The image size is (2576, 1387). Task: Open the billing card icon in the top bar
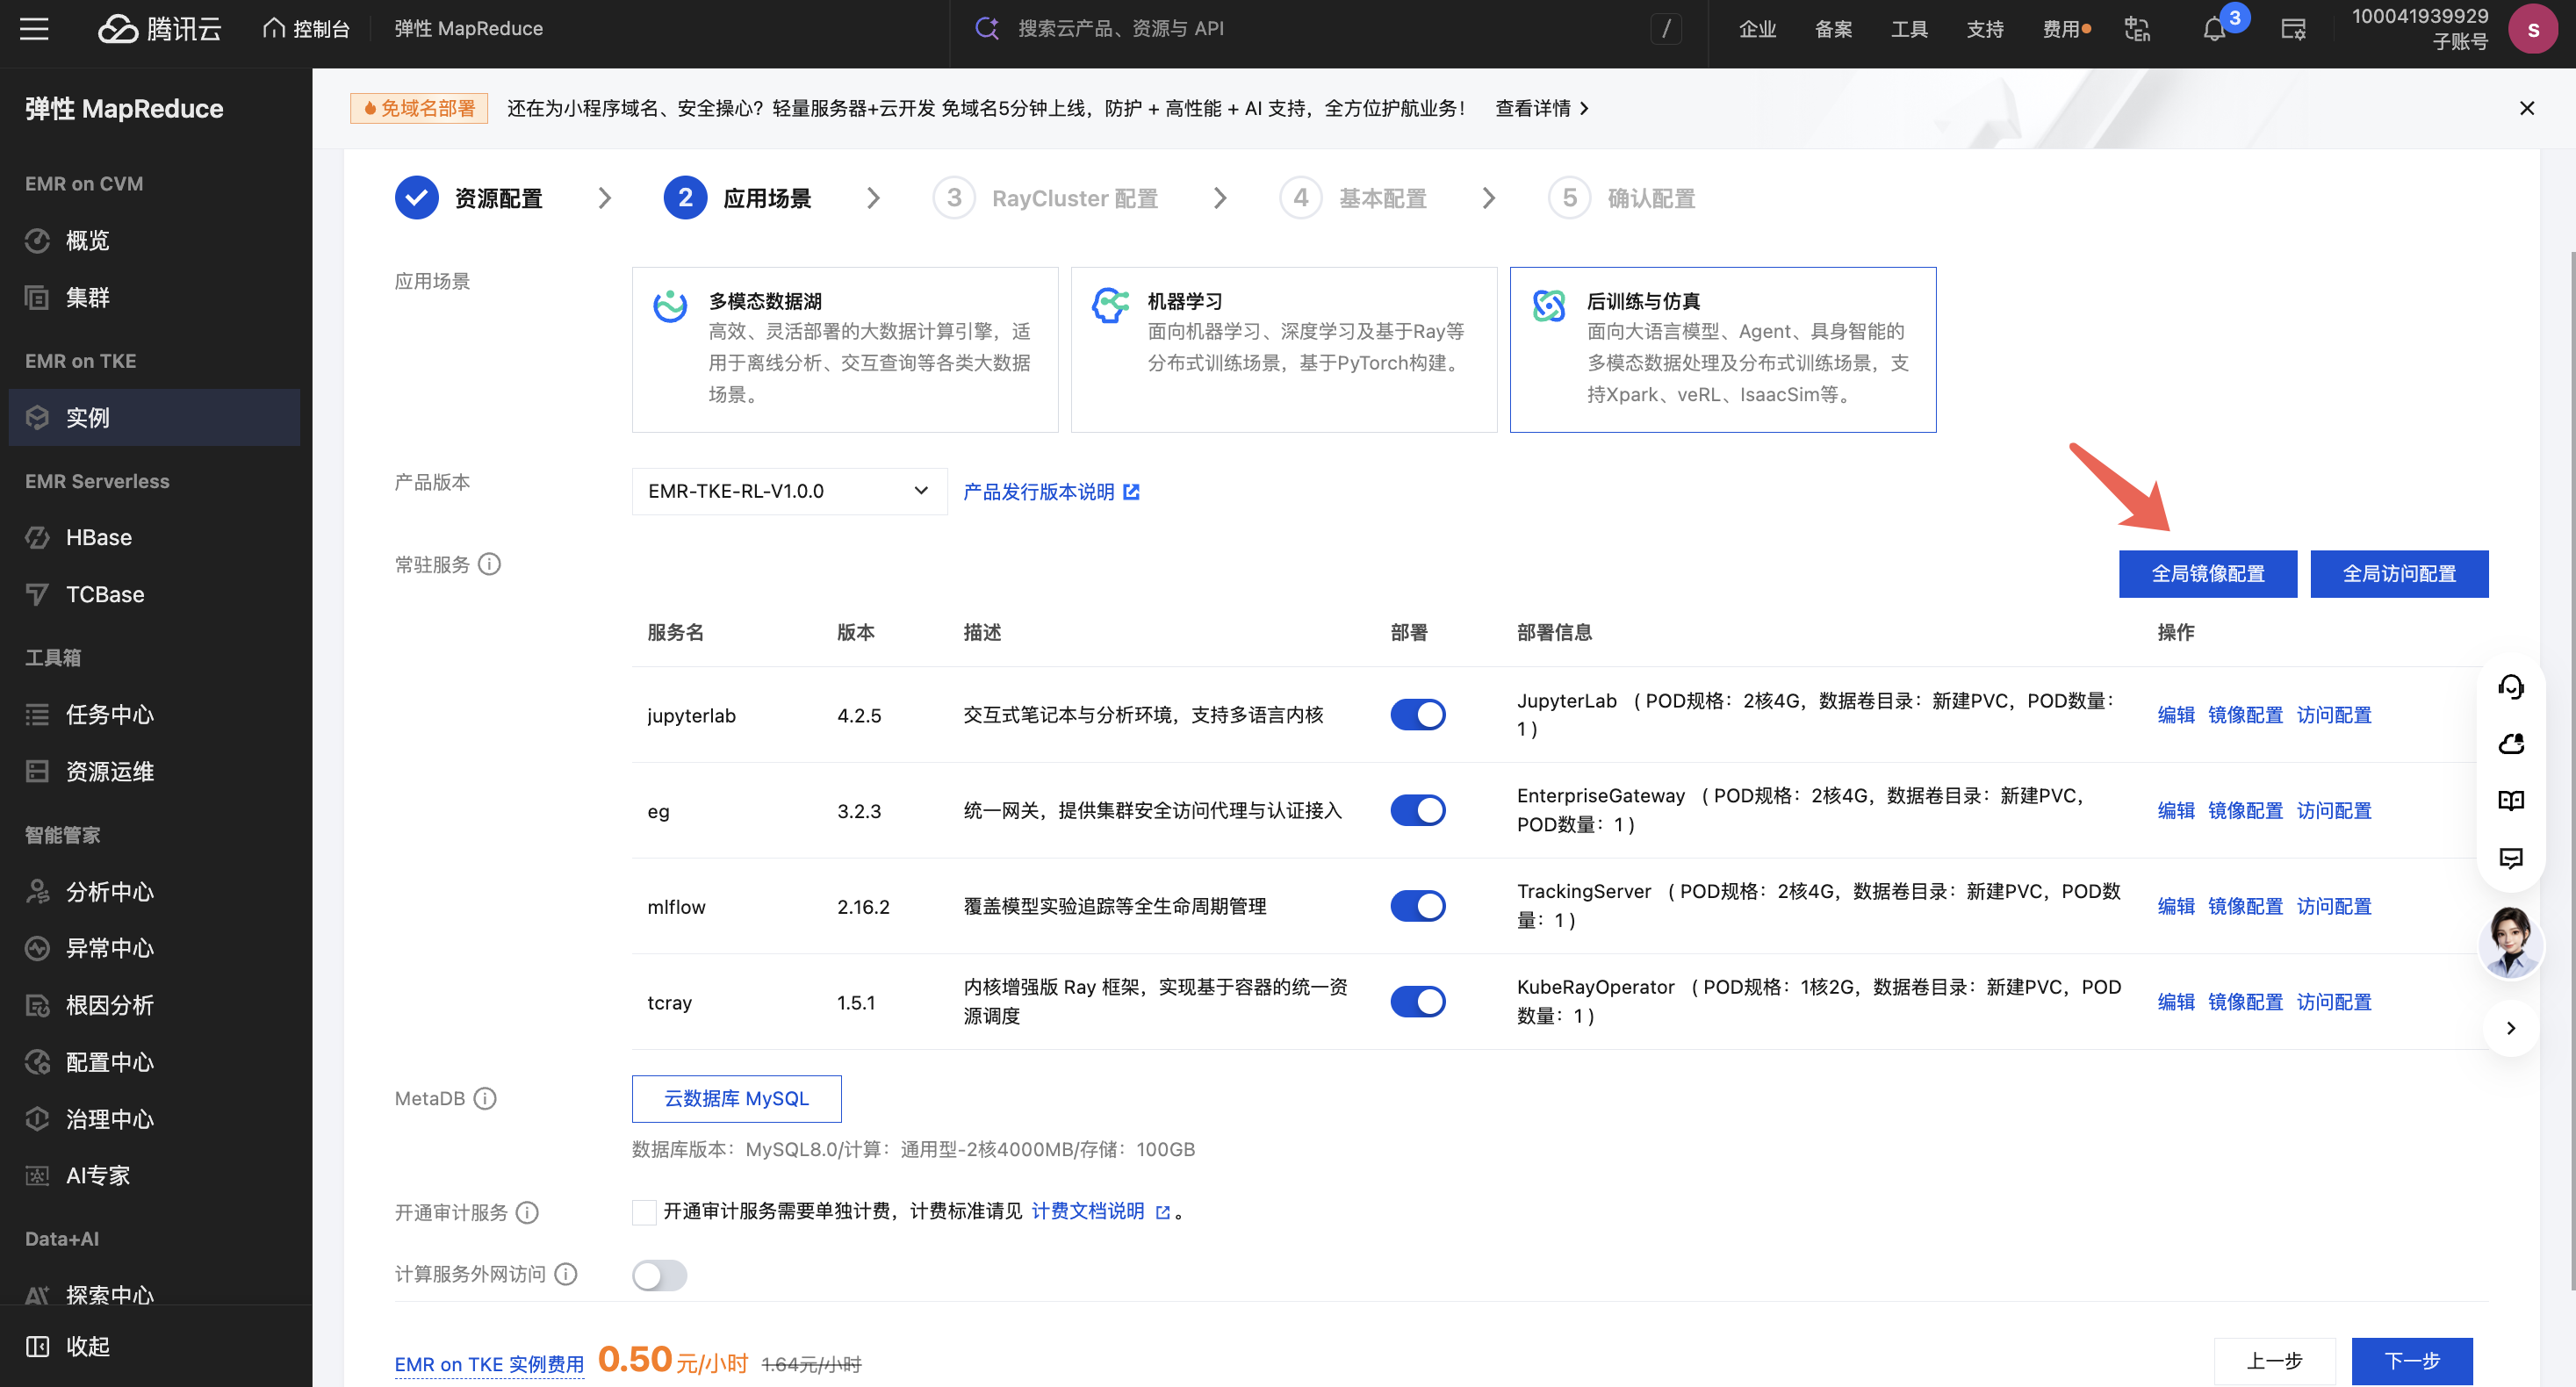pos(2293,28)
